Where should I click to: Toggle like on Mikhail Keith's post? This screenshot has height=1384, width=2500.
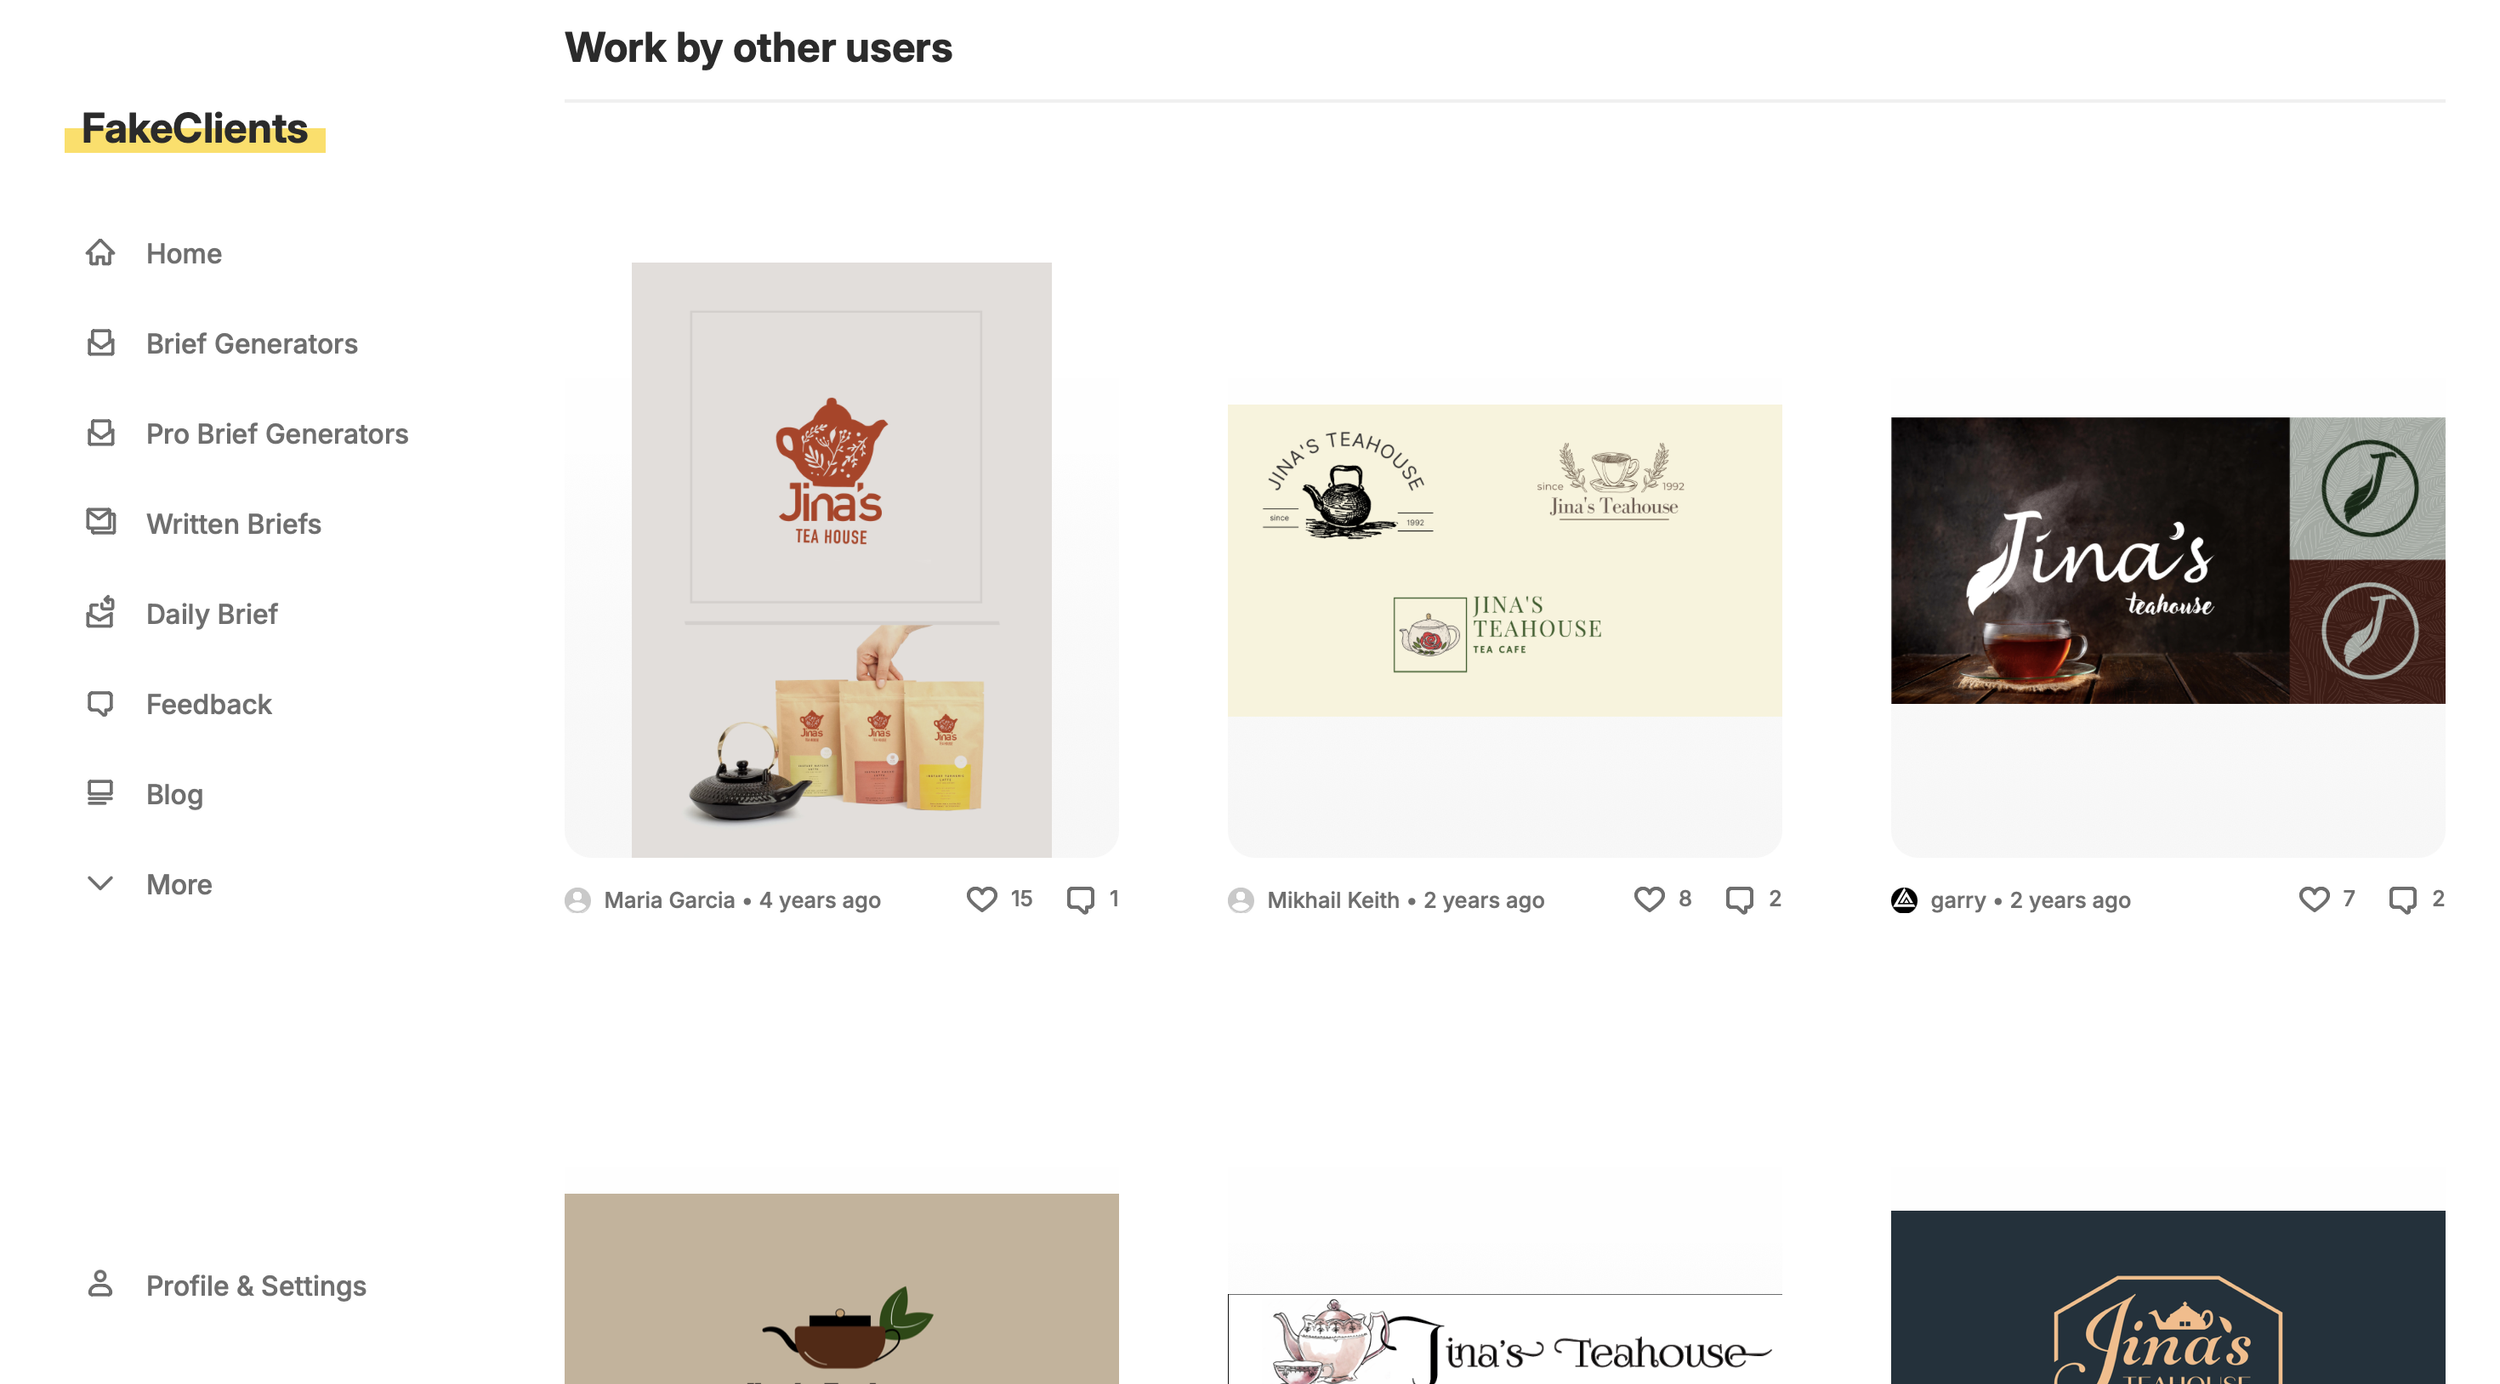click(x=1648, y=899)
